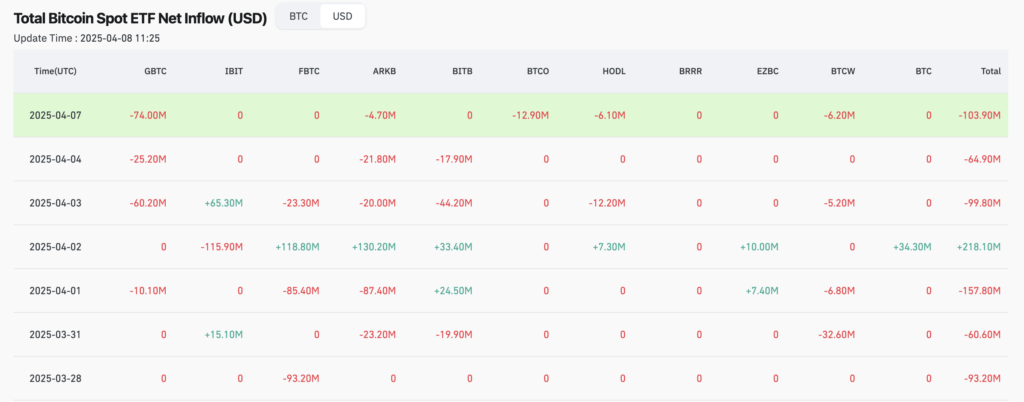Click the Update Time 2025-04-08 11:25 text

click(87, 39)
